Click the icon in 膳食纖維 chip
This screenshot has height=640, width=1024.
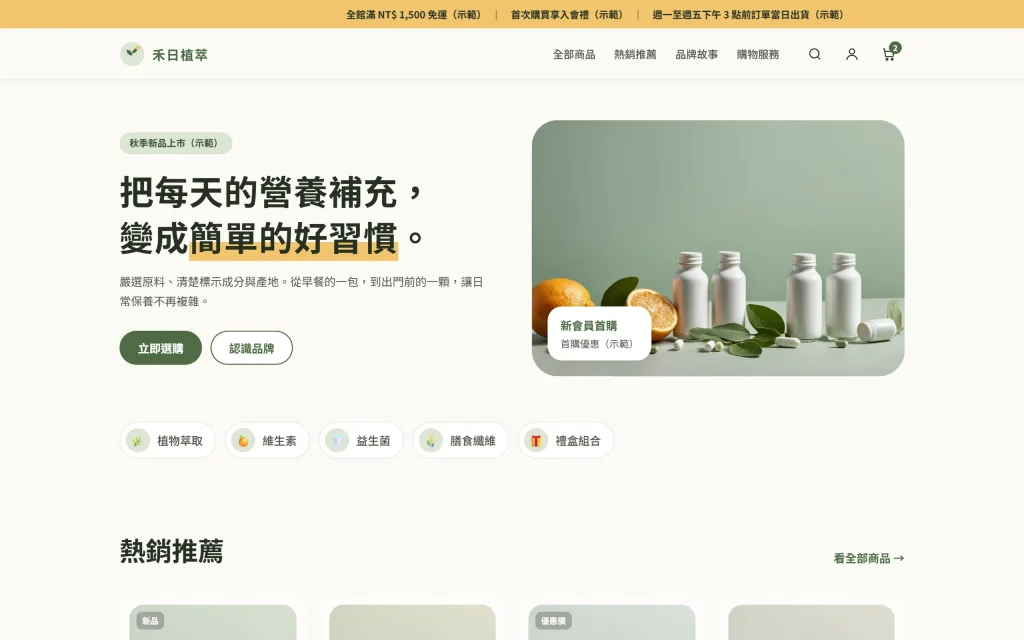[x=431, y=441]
